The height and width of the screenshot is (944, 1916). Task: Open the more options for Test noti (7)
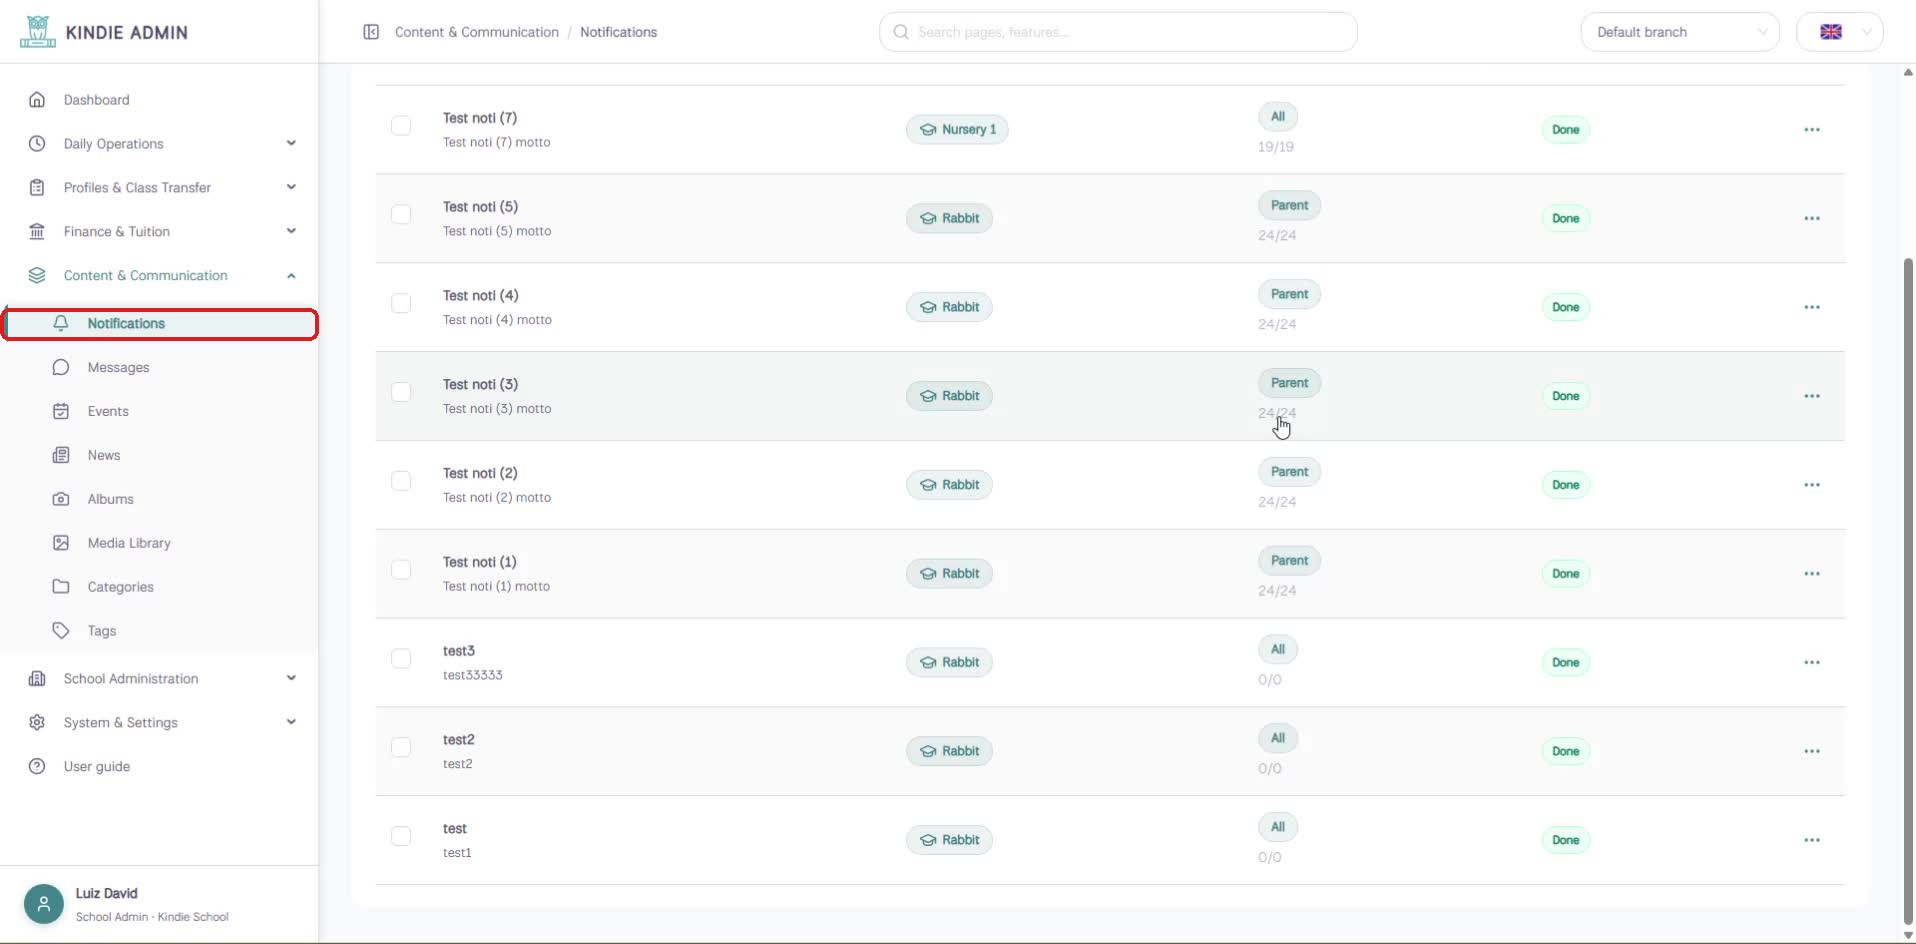pos(1812,130)
